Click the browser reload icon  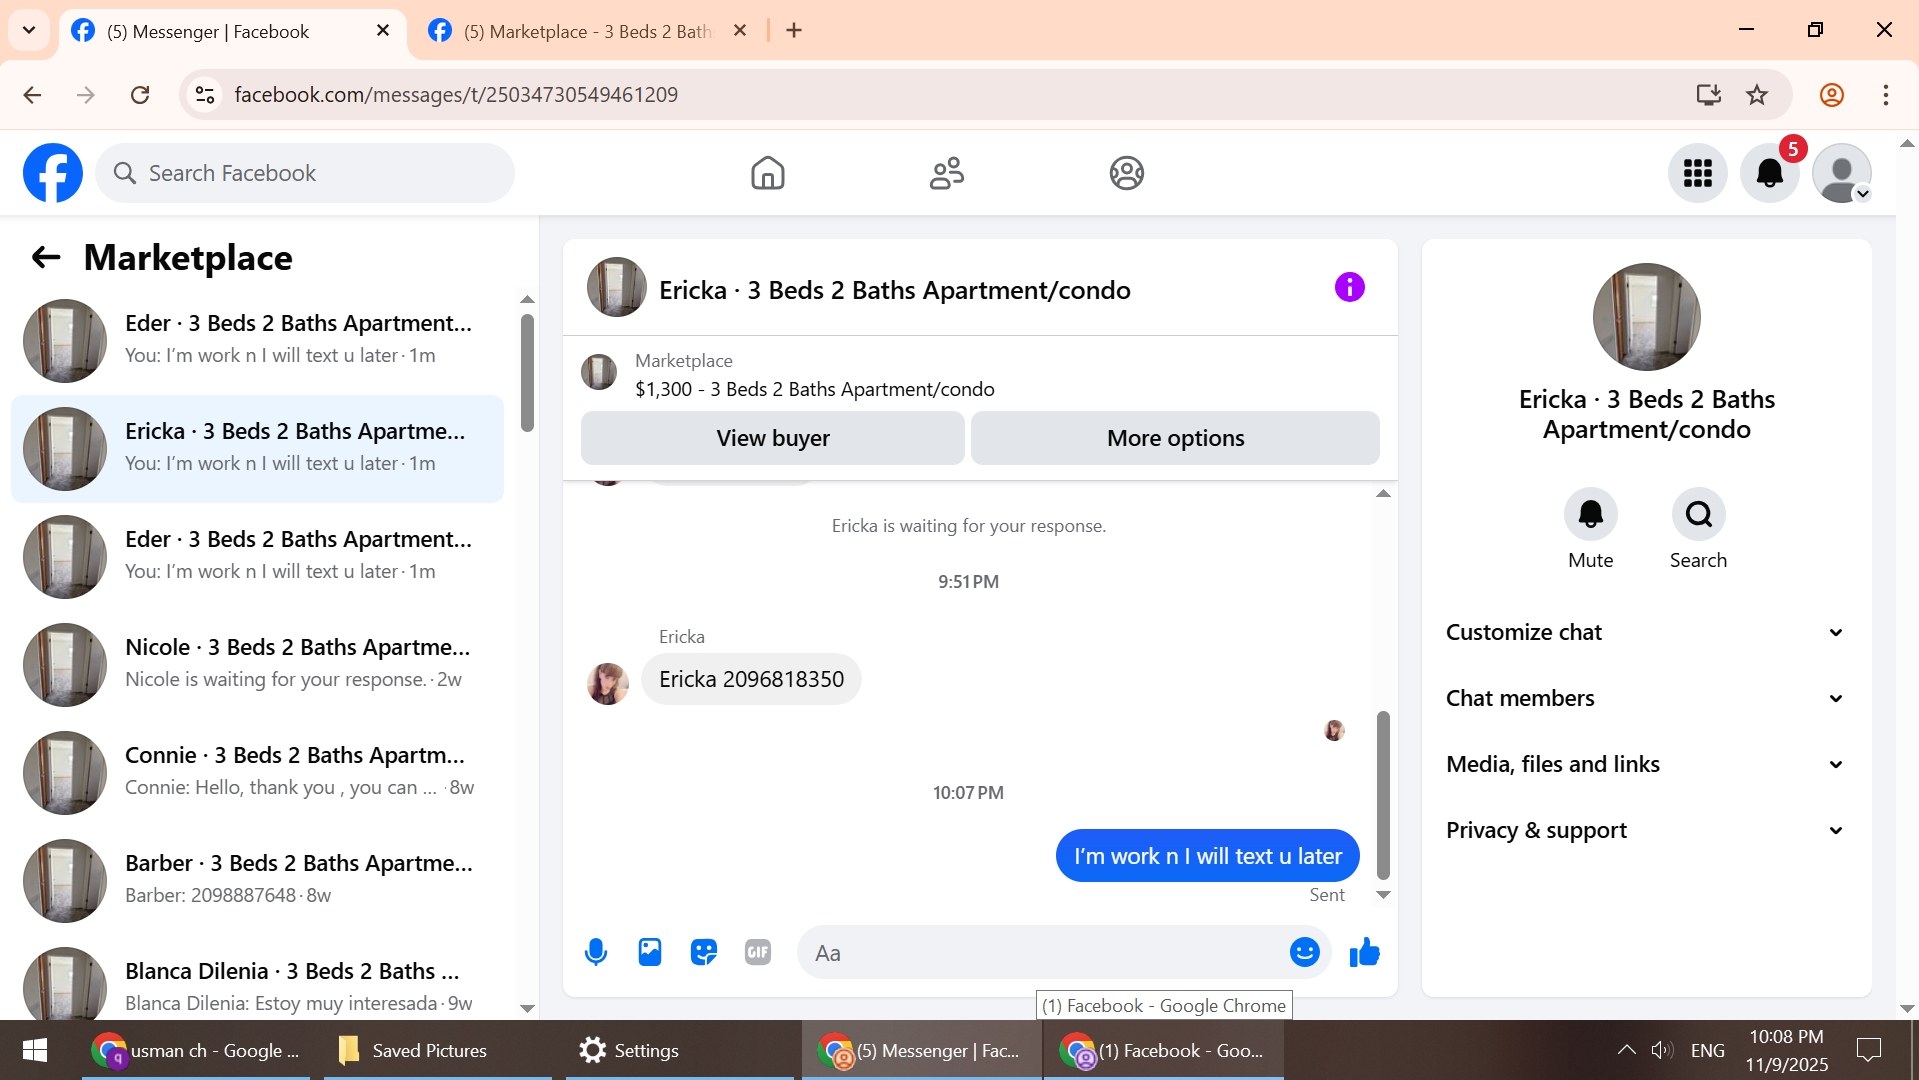(140, 95)
